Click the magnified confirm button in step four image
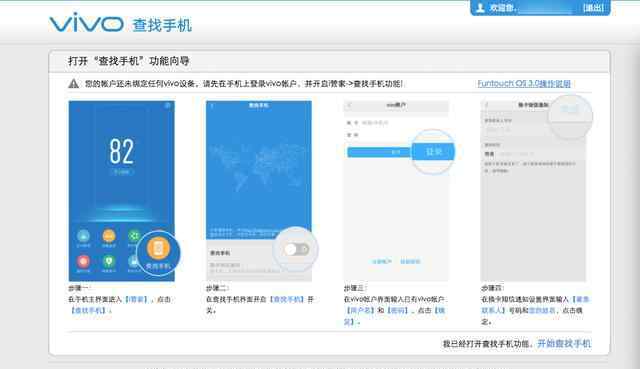Viewport: 640px width, 369px height. [x=570, y=109]
